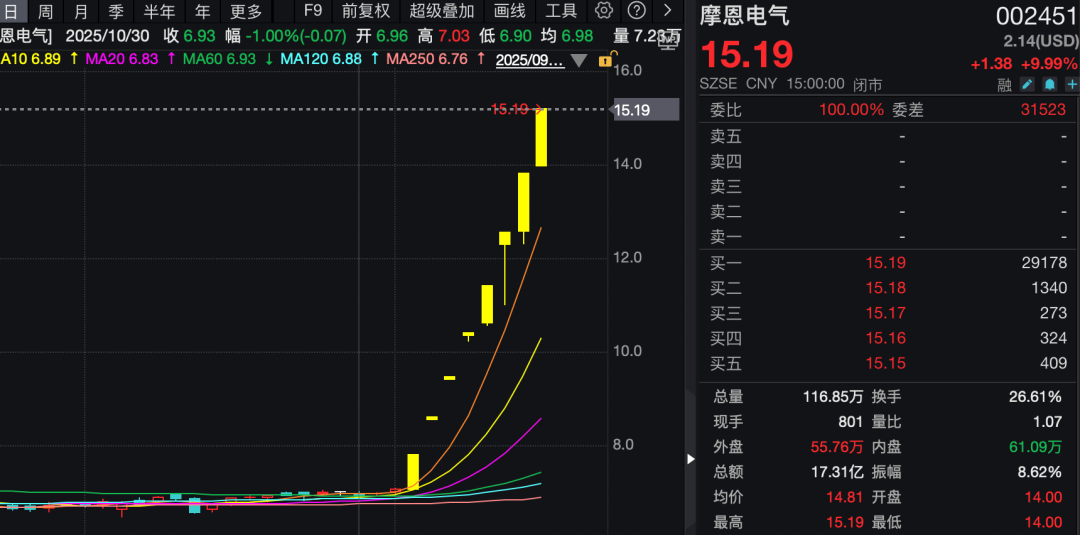Click the 15.19 price marker on axis
The height and width of the screenshot is (535, 1080).
click(x=632, y=110)
